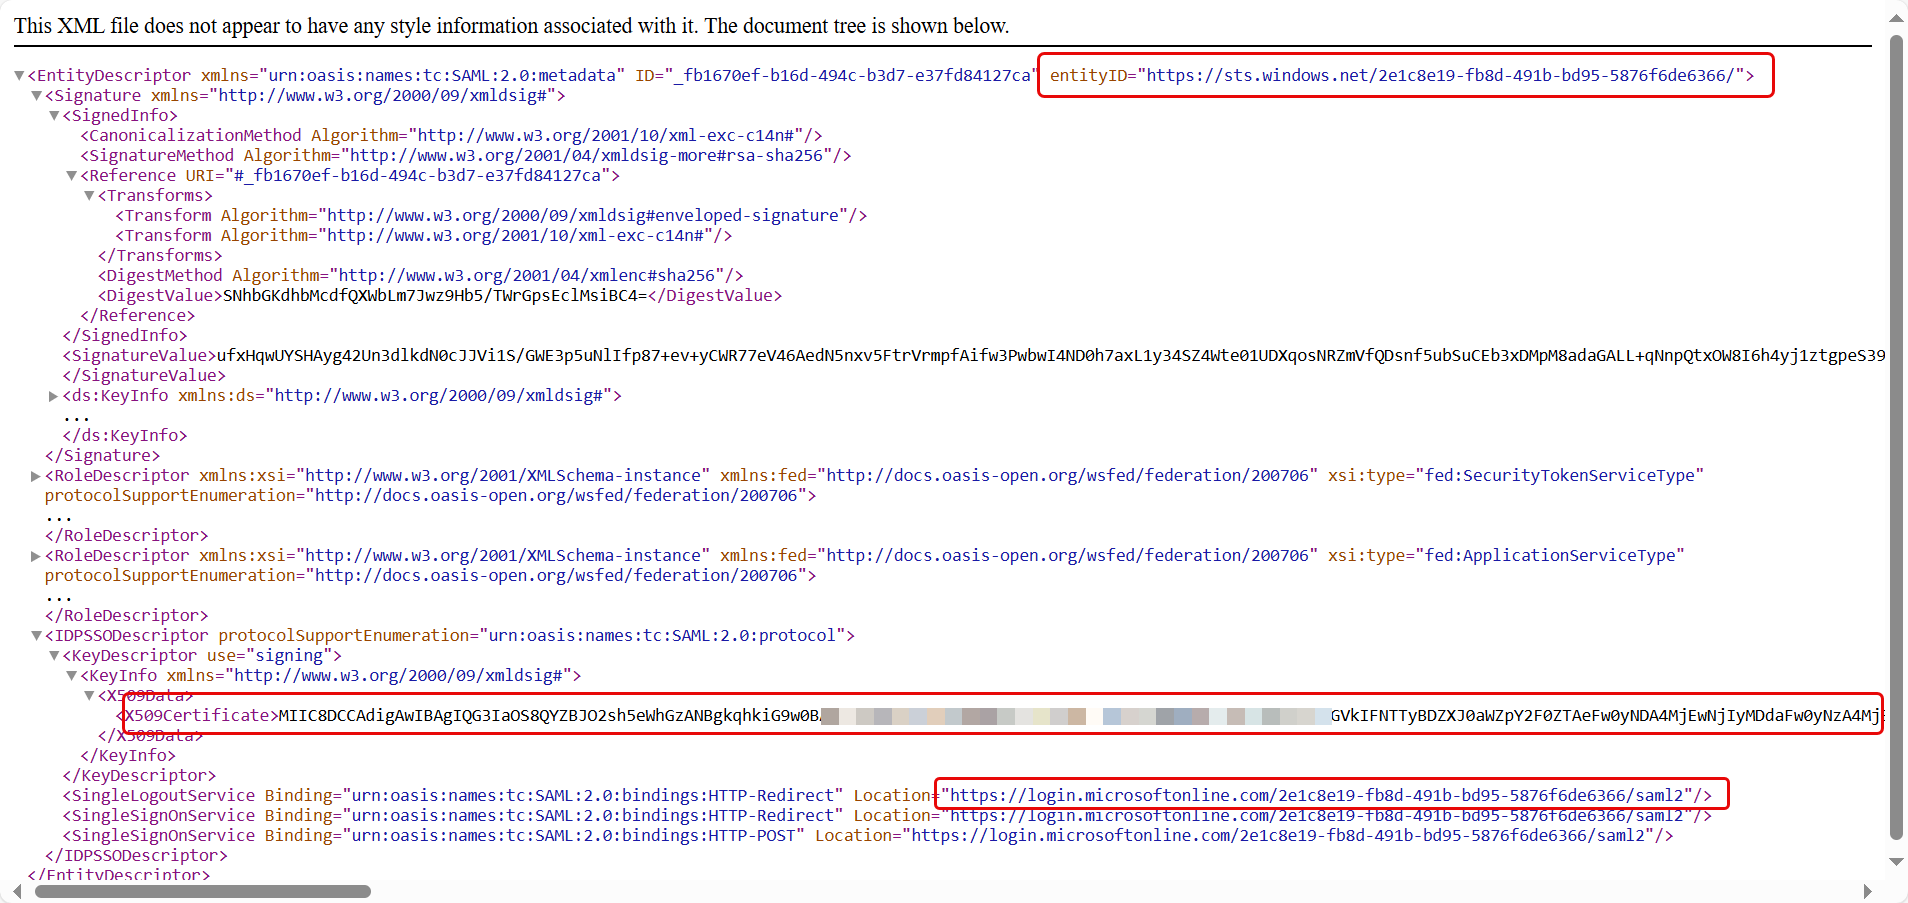Screen dimensions: 1908x903
Task: Collapse the IDPSSODescriptor element
Action: click(37, 636)
